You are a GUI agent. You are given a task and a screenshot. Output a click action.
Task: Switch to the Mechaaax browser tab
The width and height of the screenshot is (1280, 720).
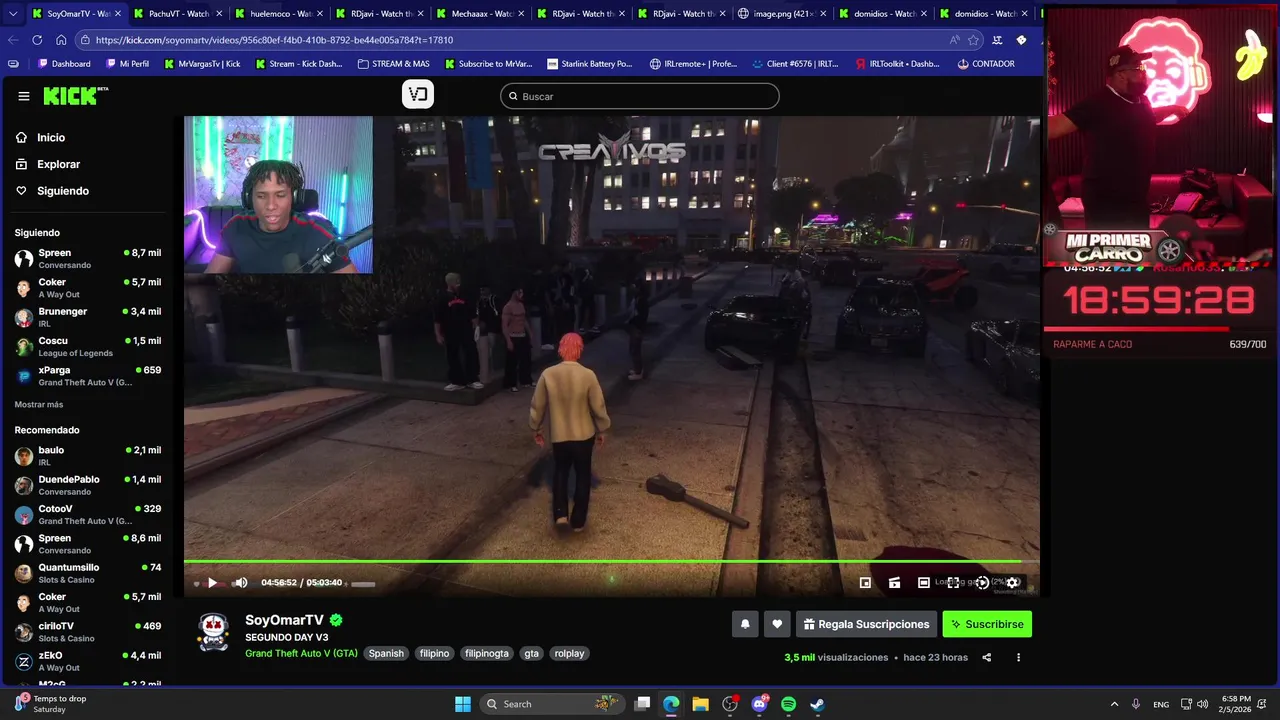(x=478, y=14)
